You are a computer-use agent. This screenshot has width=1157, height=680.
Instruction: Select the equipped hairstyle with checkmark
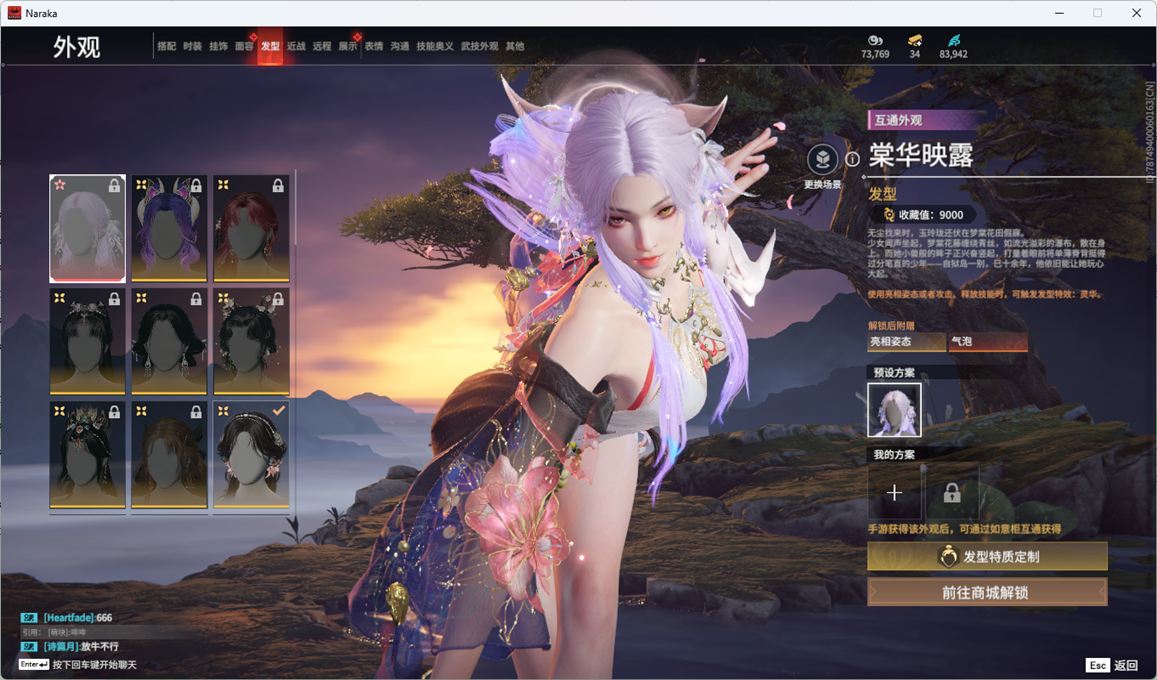tap(251, 455)
